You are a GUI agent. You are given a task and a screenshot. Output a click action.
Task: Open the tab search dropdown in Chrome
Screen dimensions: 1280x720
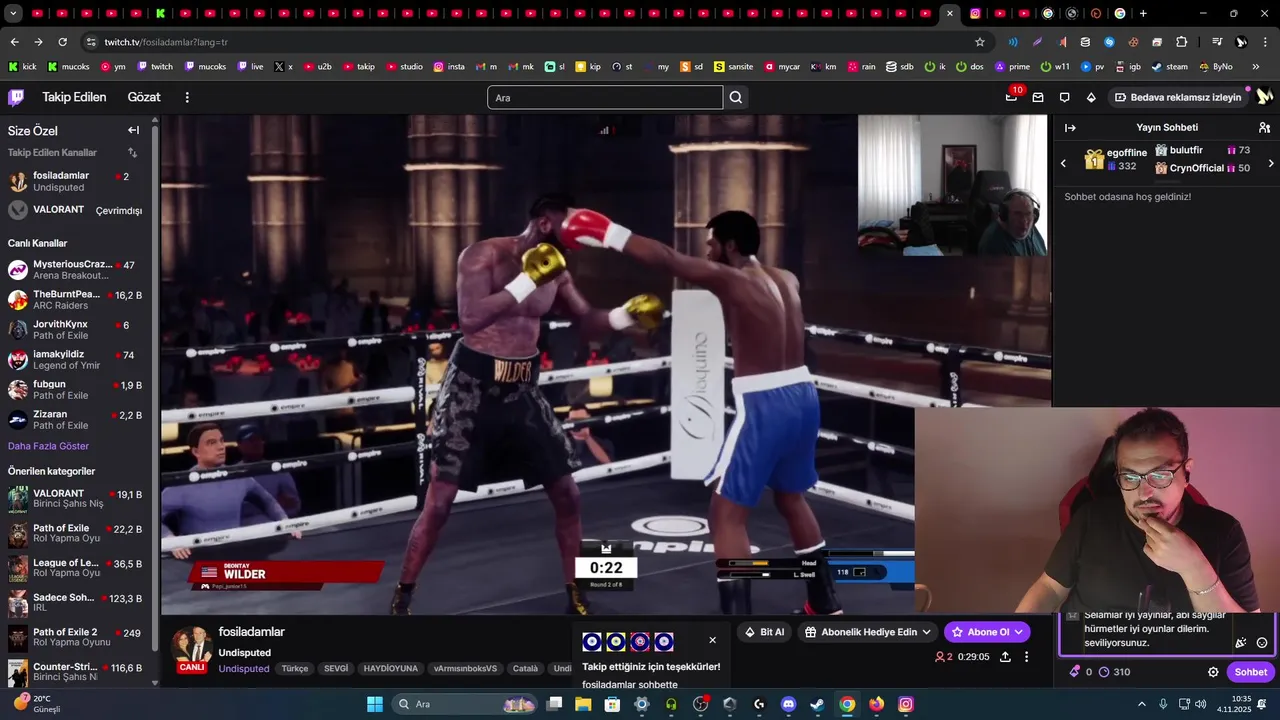(14, 13)
